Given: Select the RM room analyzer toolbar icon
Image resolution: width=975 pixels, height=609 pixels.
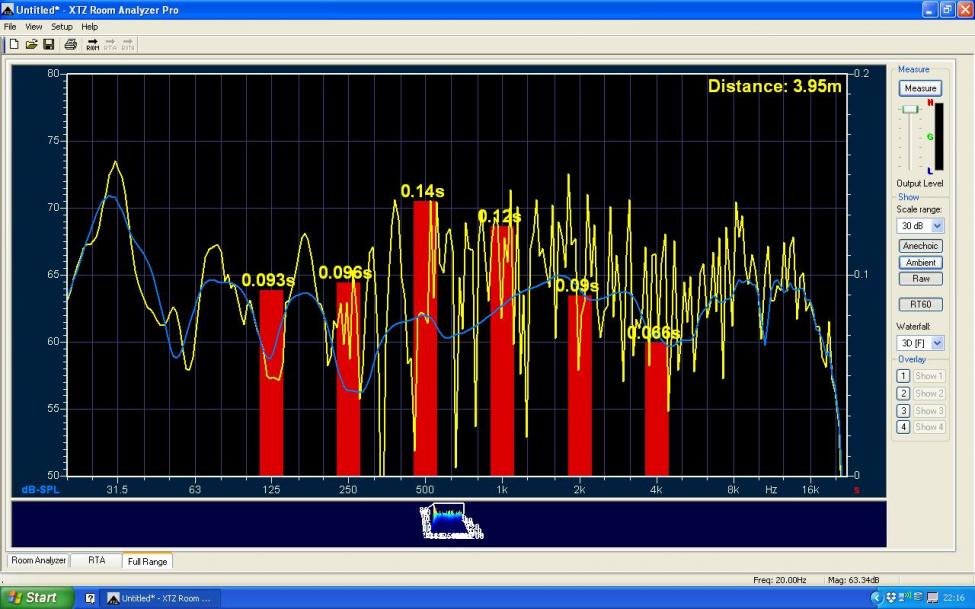Looking at the screenshot, I should (x=93, y=44).
